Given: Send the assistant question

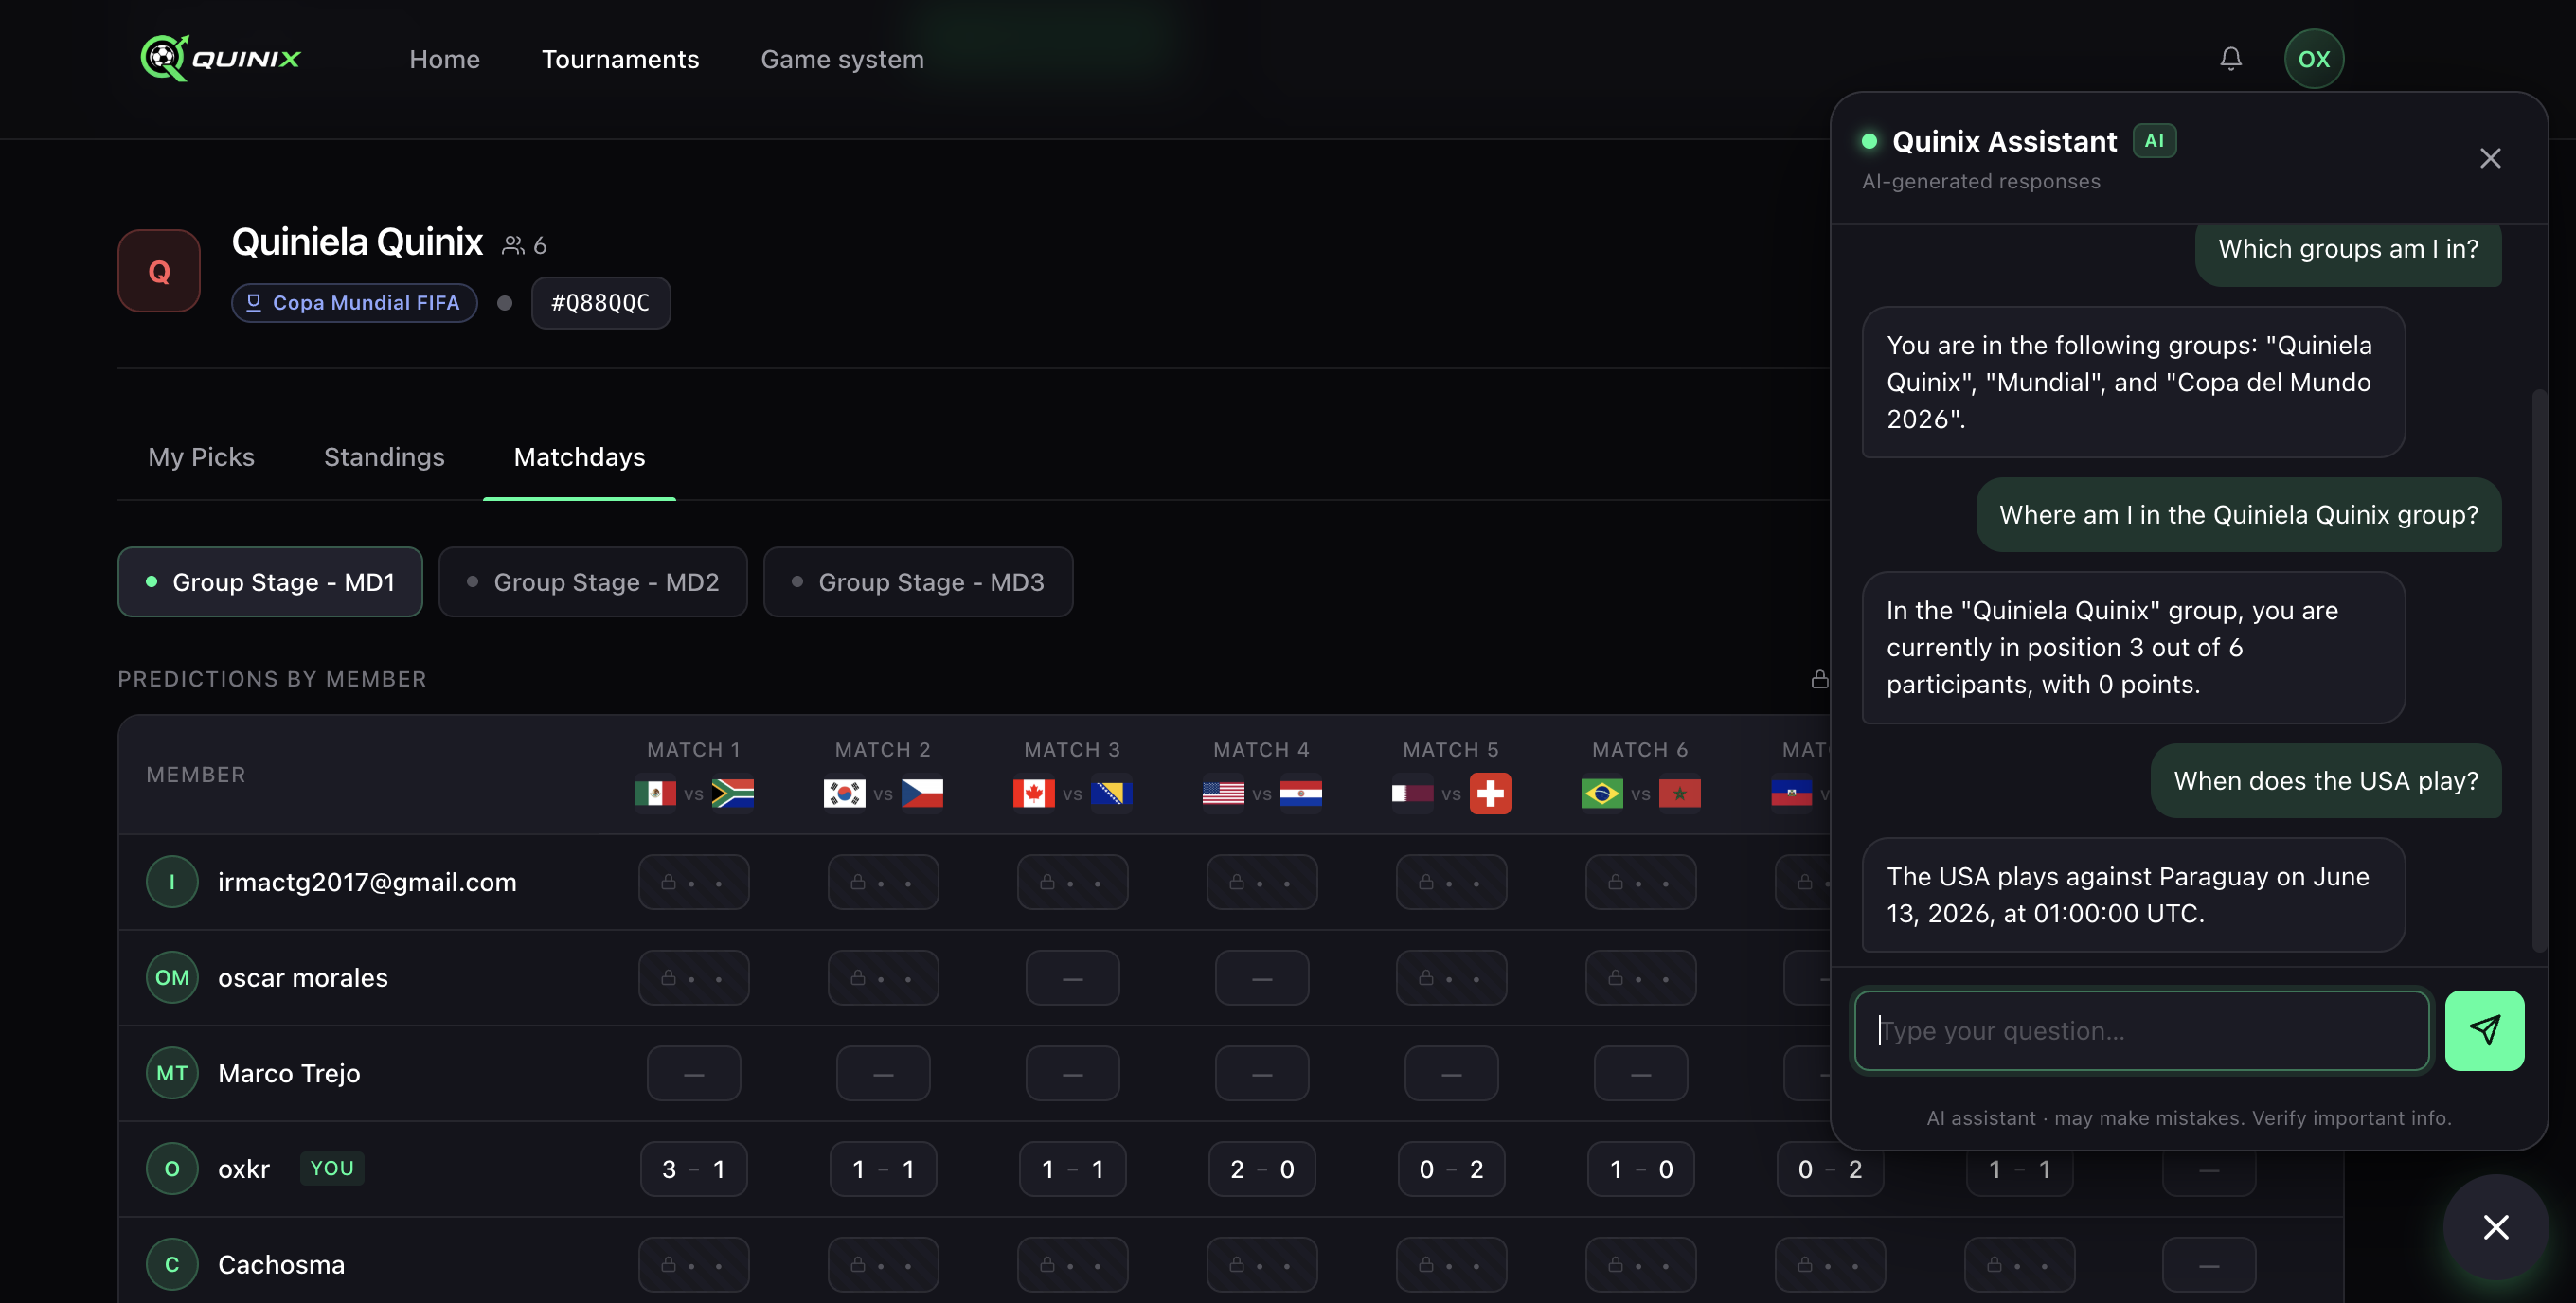Looking at the screenshot, I should tap(2484, 1030).
